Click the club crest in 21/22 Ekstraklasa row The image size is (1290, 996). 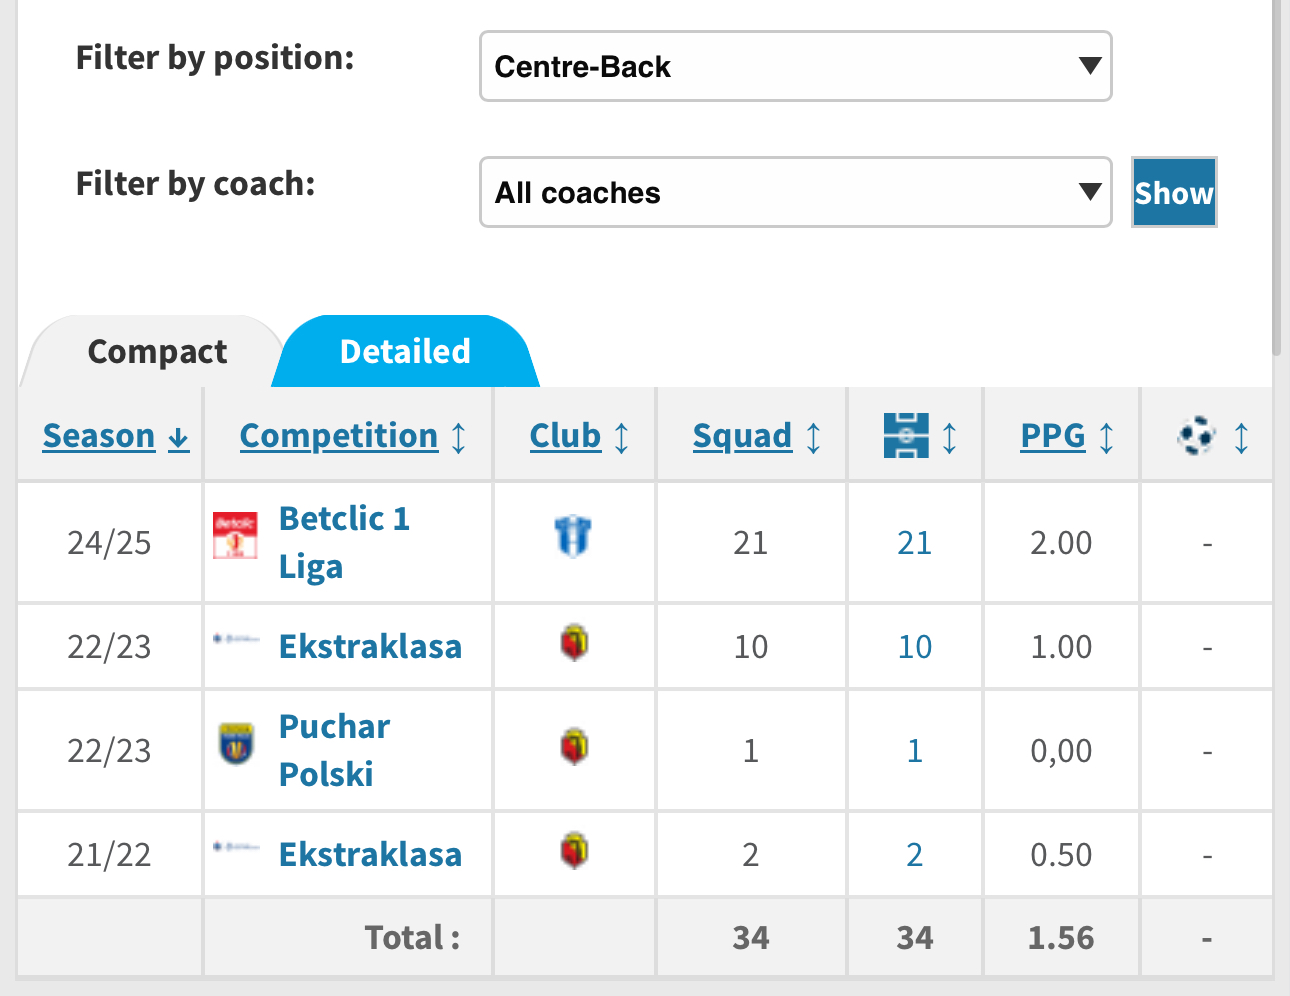pos(574,850)
